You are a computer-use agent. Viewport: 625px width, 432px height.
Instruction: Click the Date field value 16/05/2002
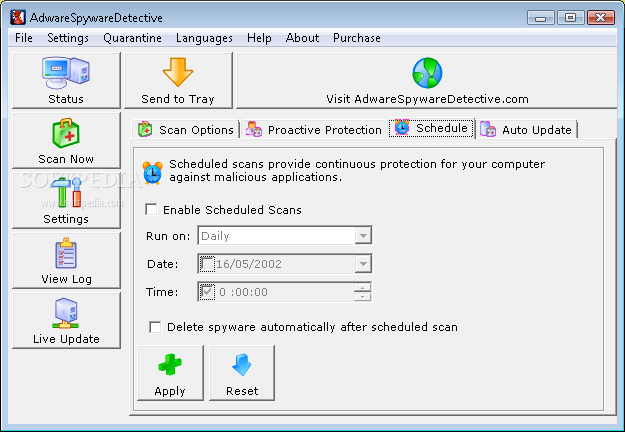click(x=249, y=264)
